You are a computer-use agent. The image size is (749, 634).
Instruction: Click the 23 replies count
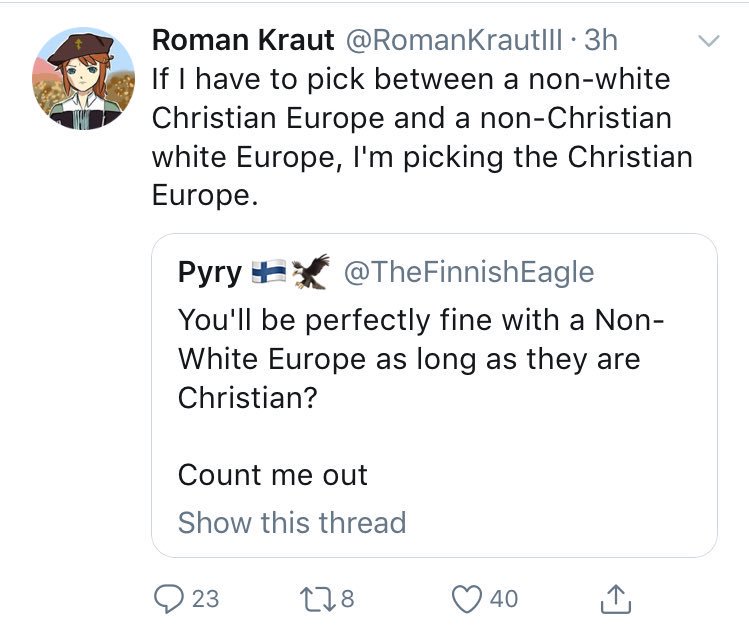coord(204,598)
